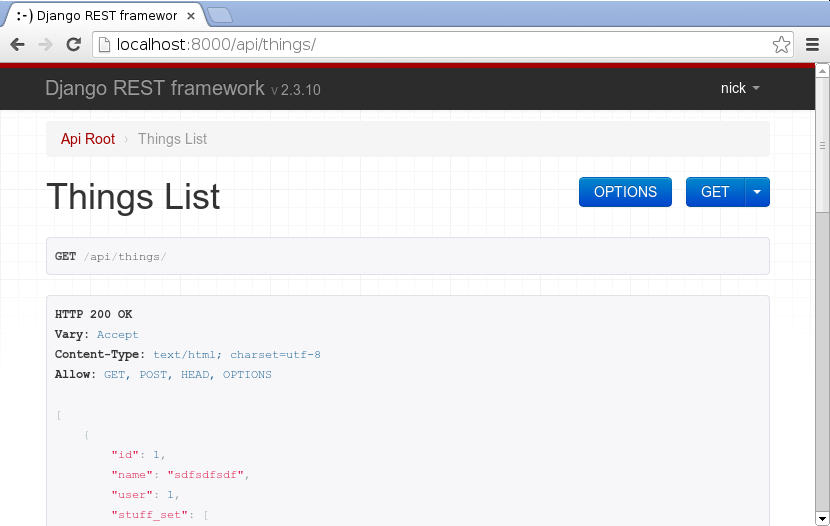Click the blue GET button
The image size is (830, 526).
click(715, 192)
